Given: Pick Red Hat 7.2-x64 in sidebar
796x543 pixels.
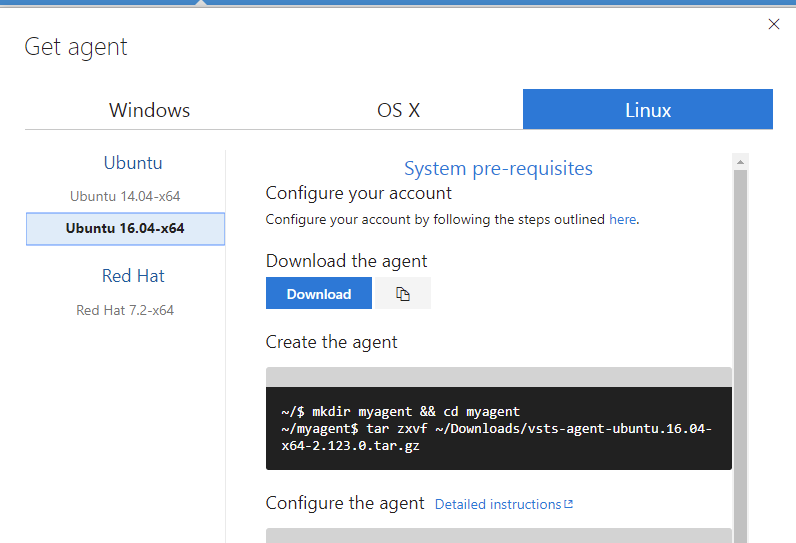Looking at the screenshot, I should pos(125,310).
